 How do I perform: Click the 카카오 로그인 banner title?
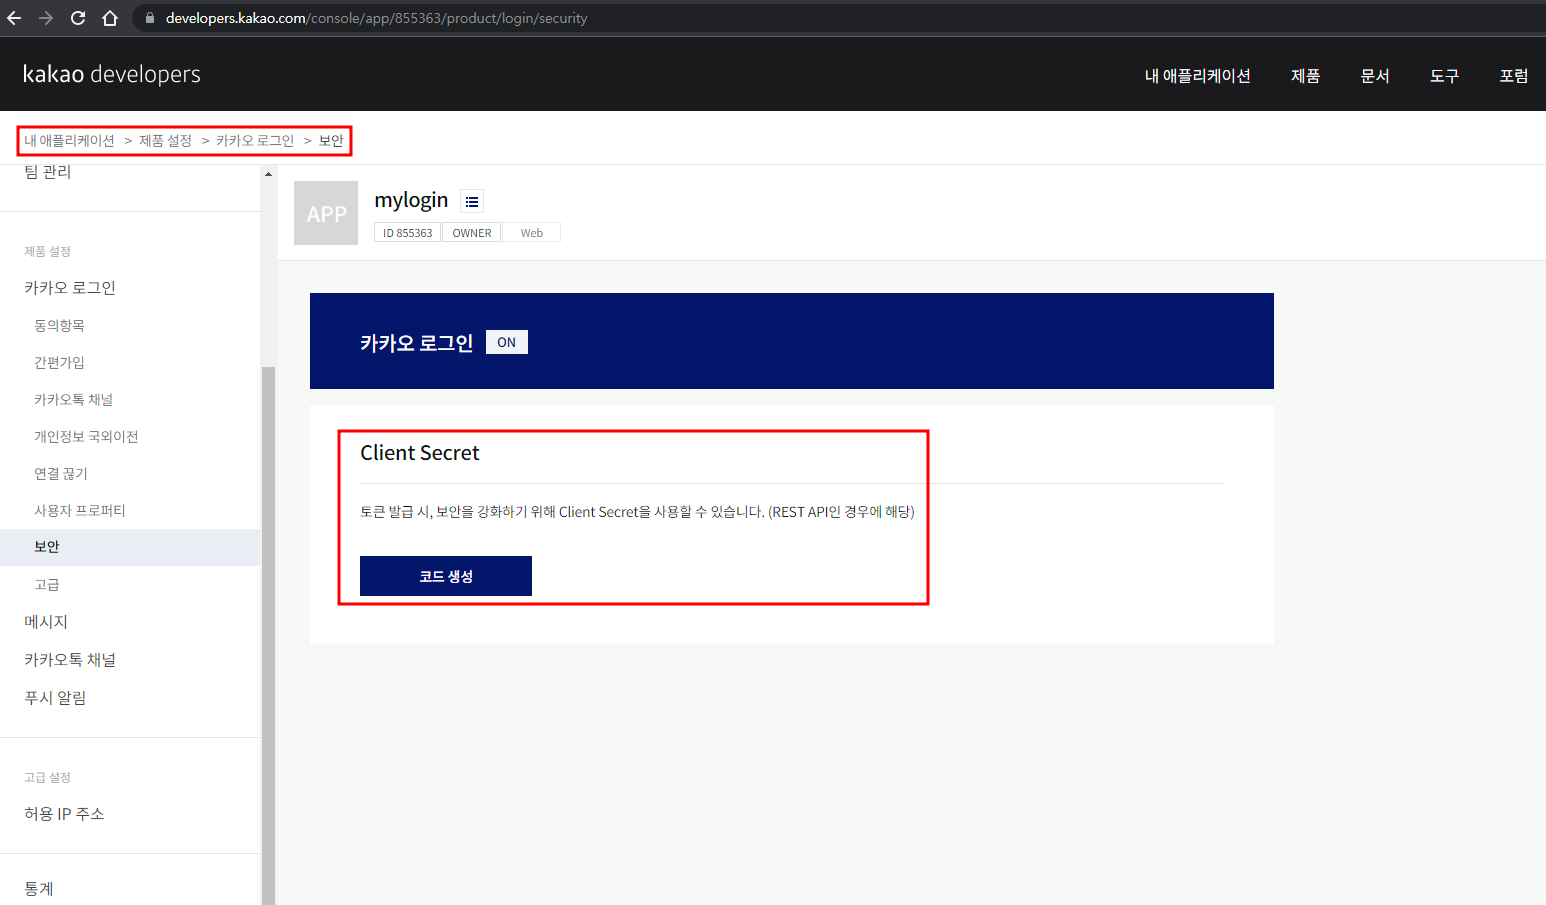coord(417,343)
